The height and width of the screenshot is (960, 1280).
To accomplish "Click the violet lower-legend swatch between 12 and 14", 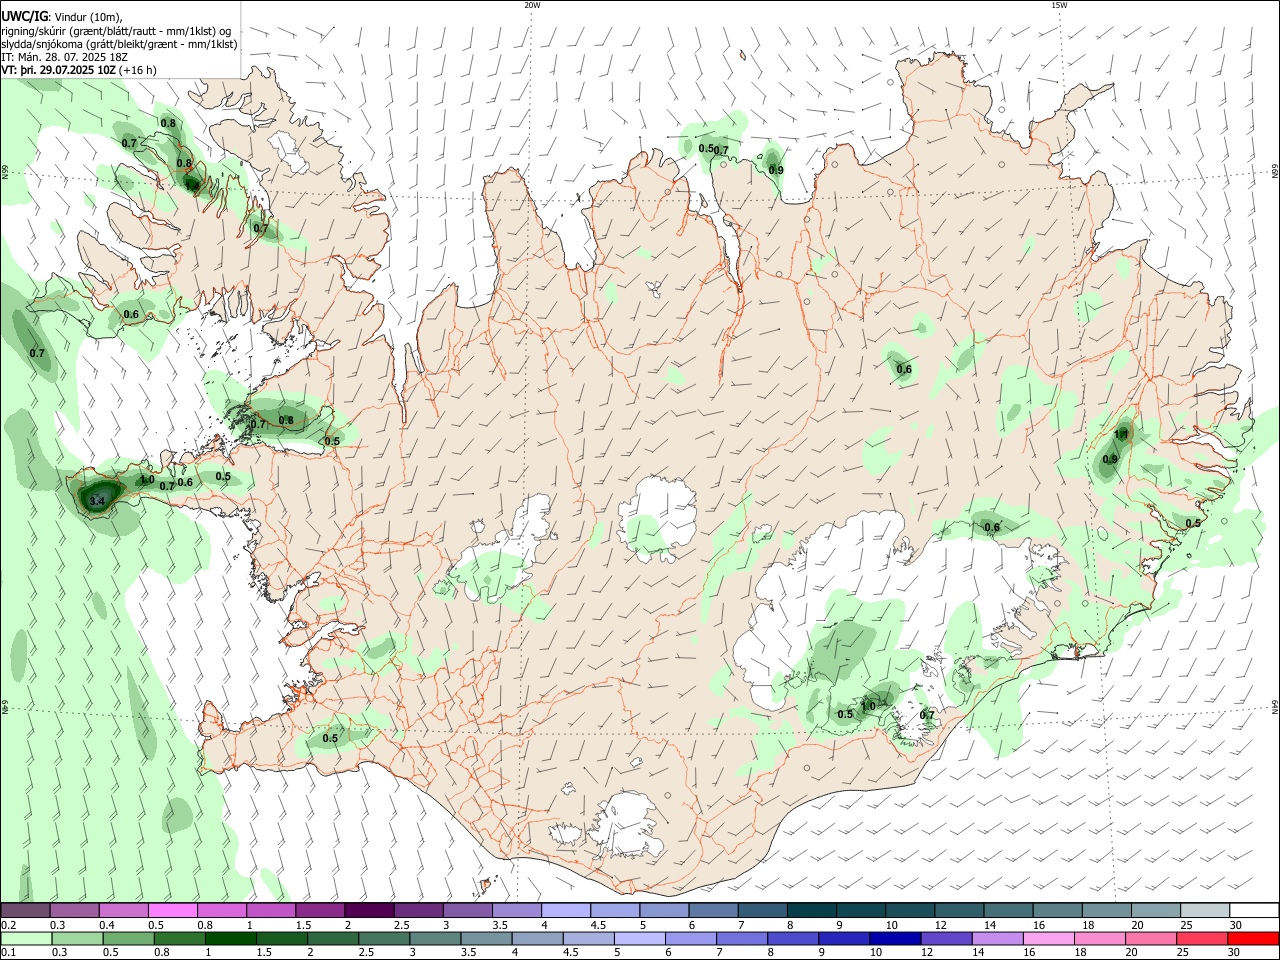I will tap(945, 938).
